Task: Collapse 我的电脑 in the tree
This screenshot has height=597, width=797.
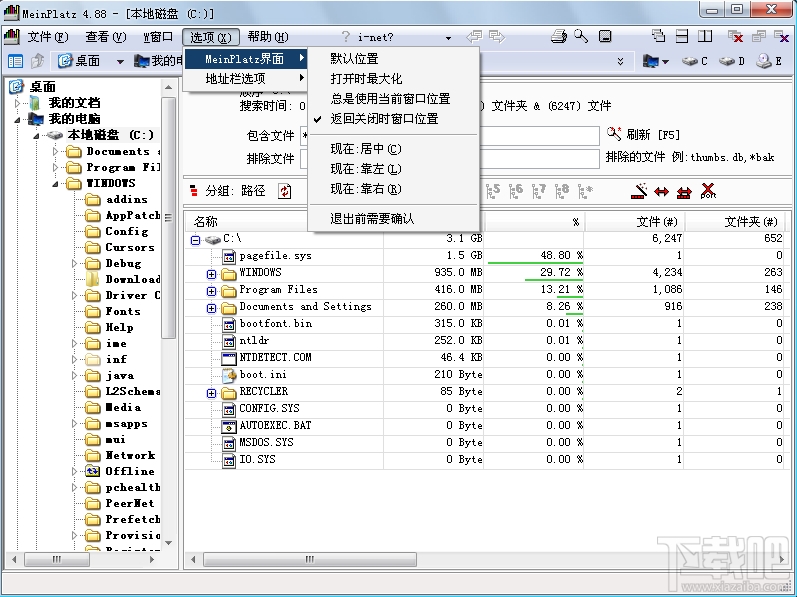Action: click(x=18, y=120)
